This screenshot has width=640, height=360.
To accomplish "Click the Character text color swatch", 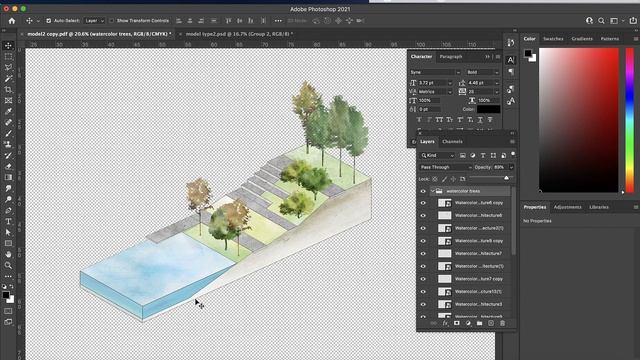I will [489, 109].
